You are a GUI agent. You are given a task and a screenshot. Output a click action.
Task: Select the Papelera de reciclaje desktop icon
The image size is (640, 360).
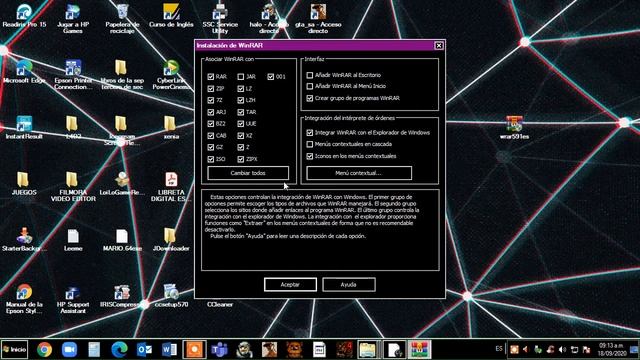pos(122,18)
